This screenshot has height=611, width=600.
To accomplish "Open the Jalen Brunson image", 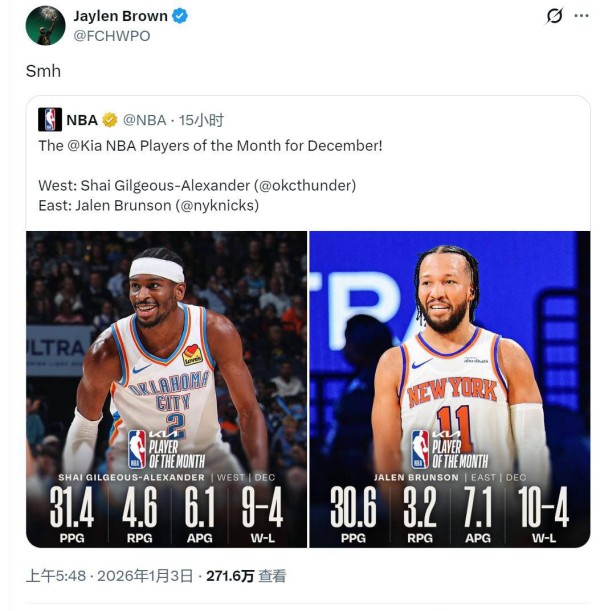I will (450, 389).
